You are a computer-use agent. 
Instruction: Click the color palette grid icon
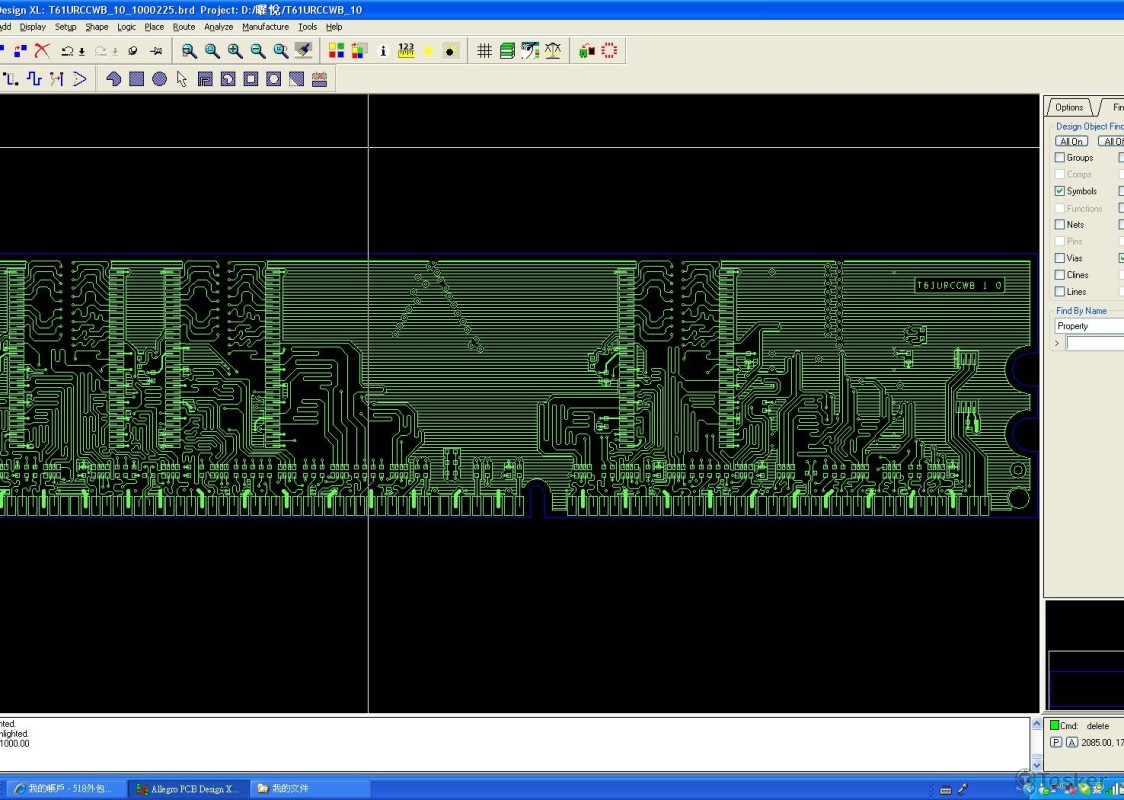pyautogui.click(x=336, y=50)
